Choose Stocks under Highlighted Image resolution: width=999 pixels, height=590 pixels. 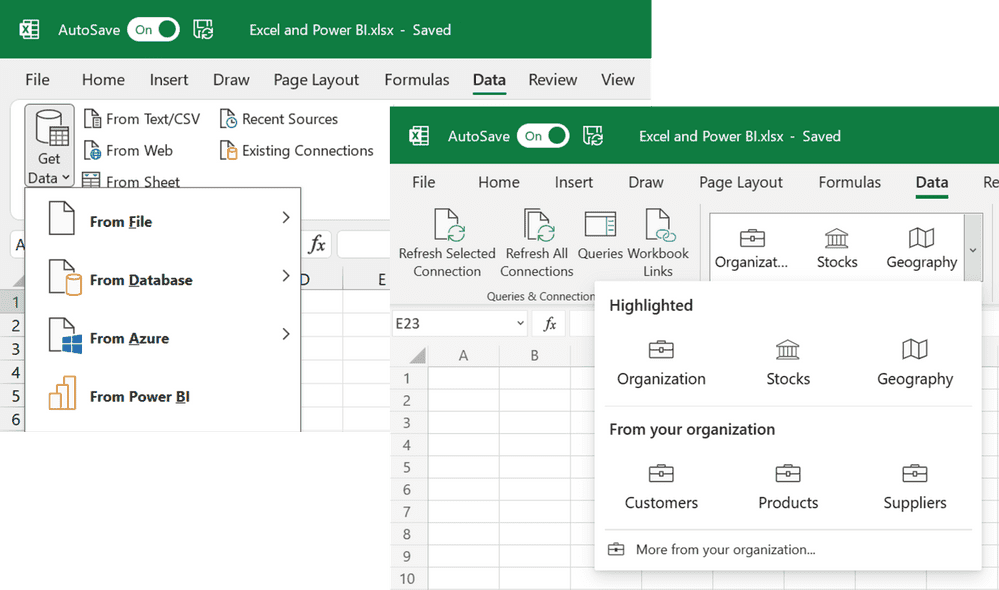tap(788, 363)
